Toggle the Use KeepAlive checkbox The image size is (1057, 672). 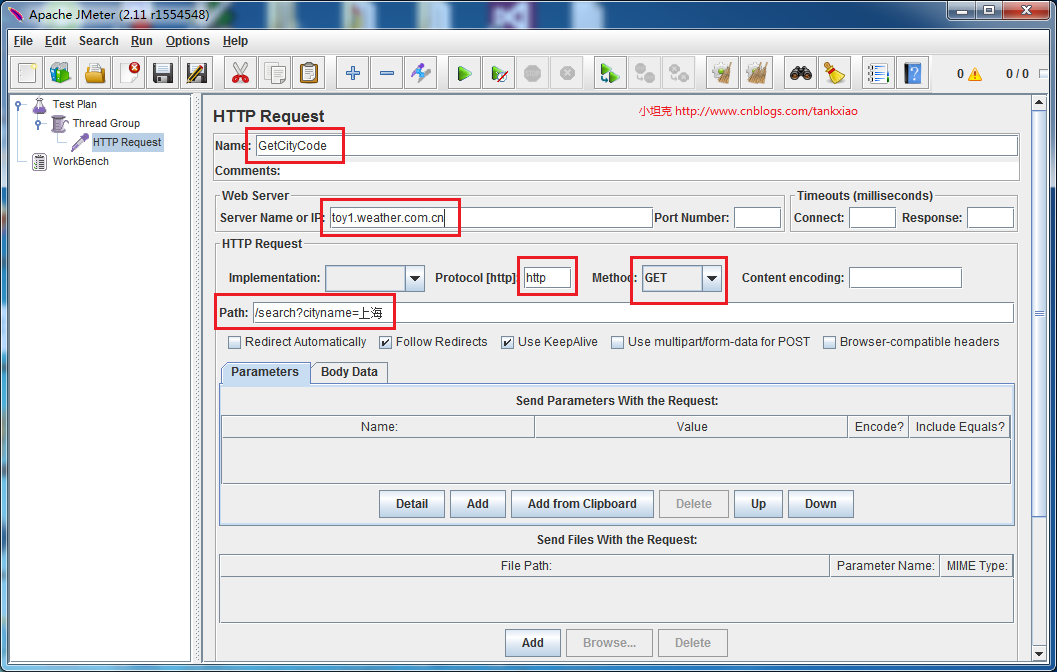pos(508,342)
